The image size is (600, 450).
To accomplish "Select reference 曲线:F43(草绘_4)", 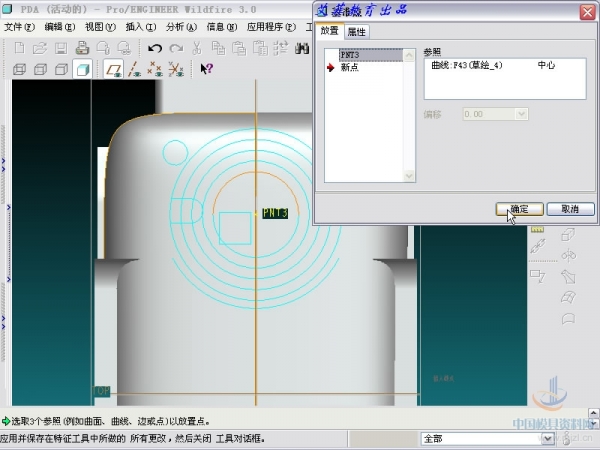I will point(466,65).
